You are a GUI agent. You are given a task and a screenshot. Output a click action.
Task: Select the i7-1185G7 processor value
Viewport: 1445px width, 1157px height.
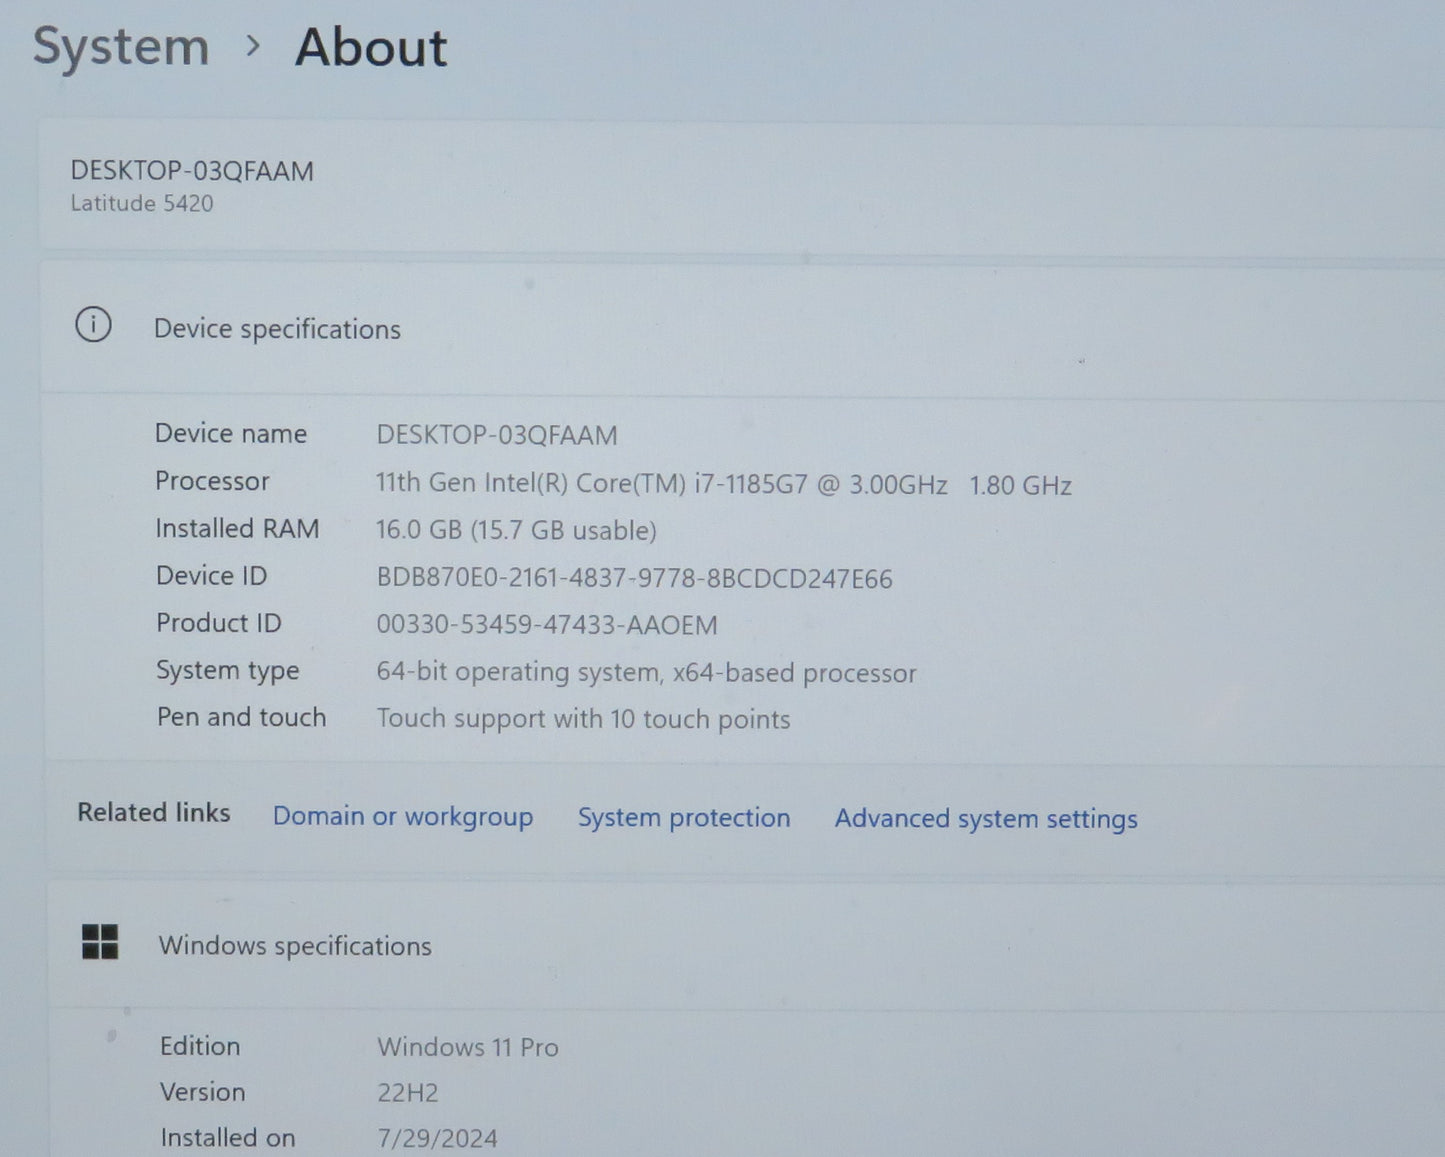coord(723,484)
